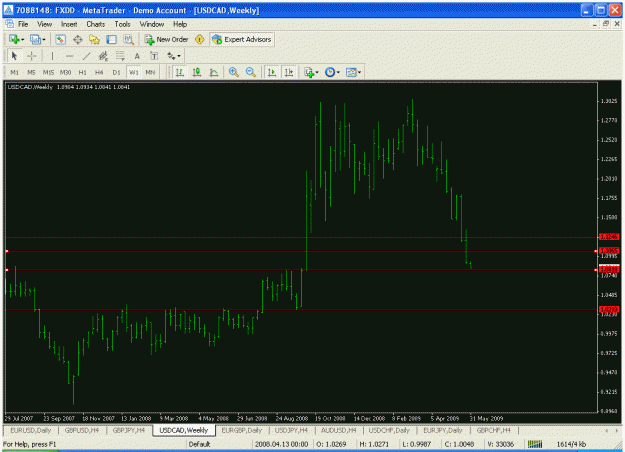The height and width of the screenshot is (452, 625).
Task: Select the M15 timeframe
Action: 48,72
